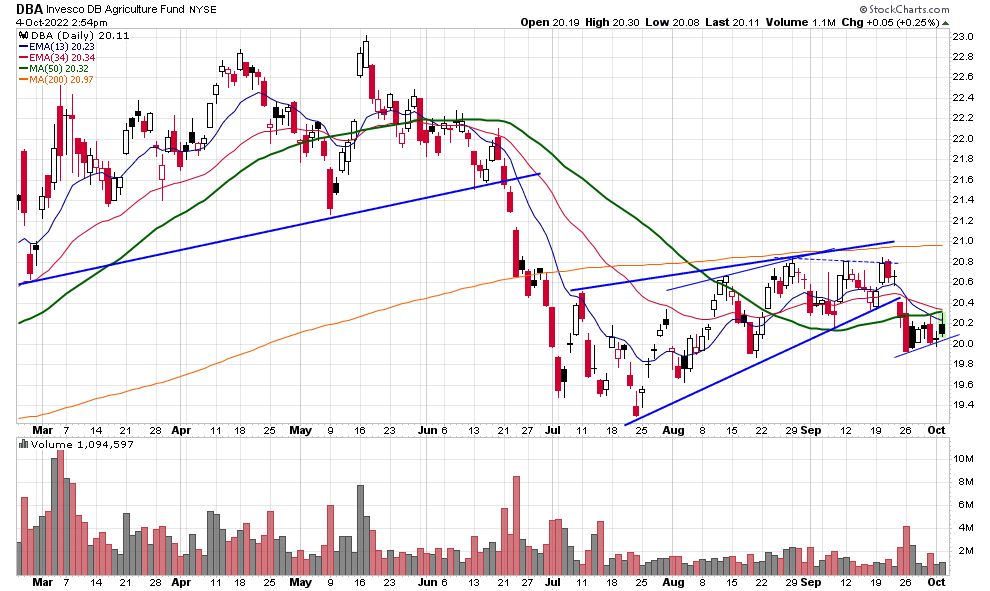
Task: Open the StockCharts.com copyright link
Action: coord(904,9)
